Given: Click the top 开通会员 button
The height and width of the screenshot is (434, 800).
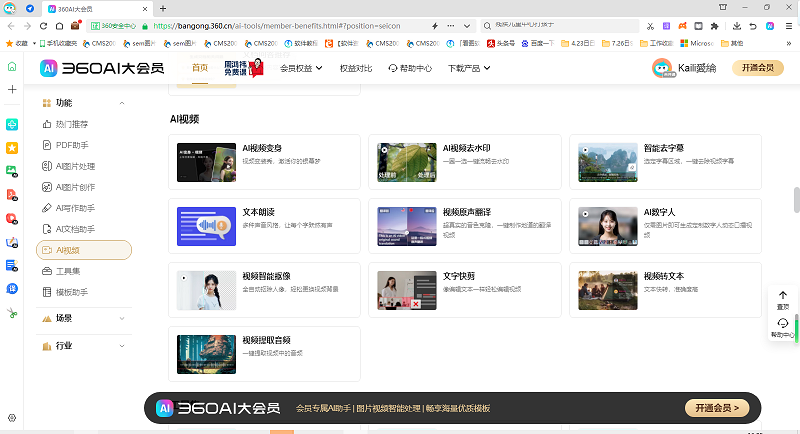Looking at the screenshot, I should tap(758, 68).
